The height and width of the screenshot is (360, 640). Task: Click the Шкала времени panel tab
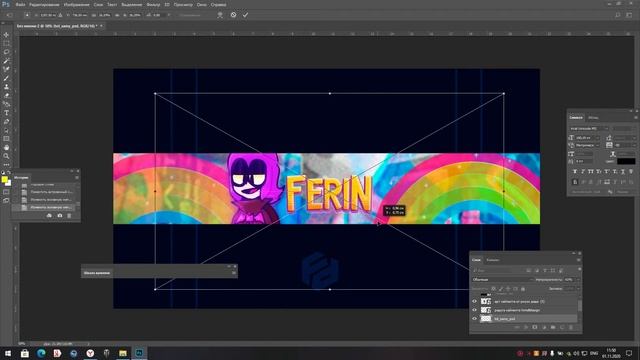[x=97, y=273]
